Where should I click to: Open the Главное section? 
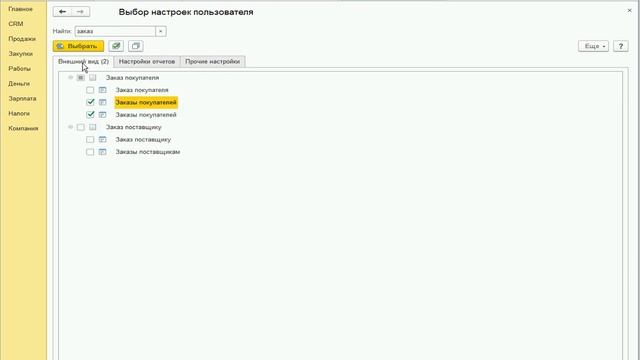click(20, 9)
